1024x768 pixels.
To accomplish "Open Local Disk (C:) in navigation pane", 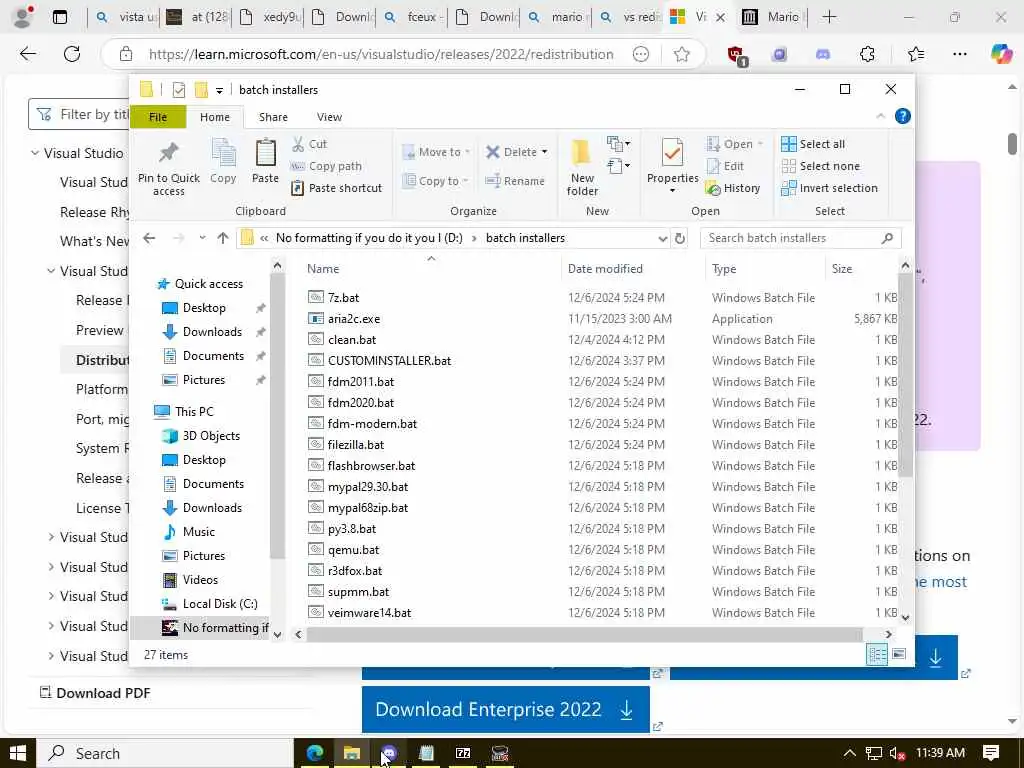I will pos(219,603).
